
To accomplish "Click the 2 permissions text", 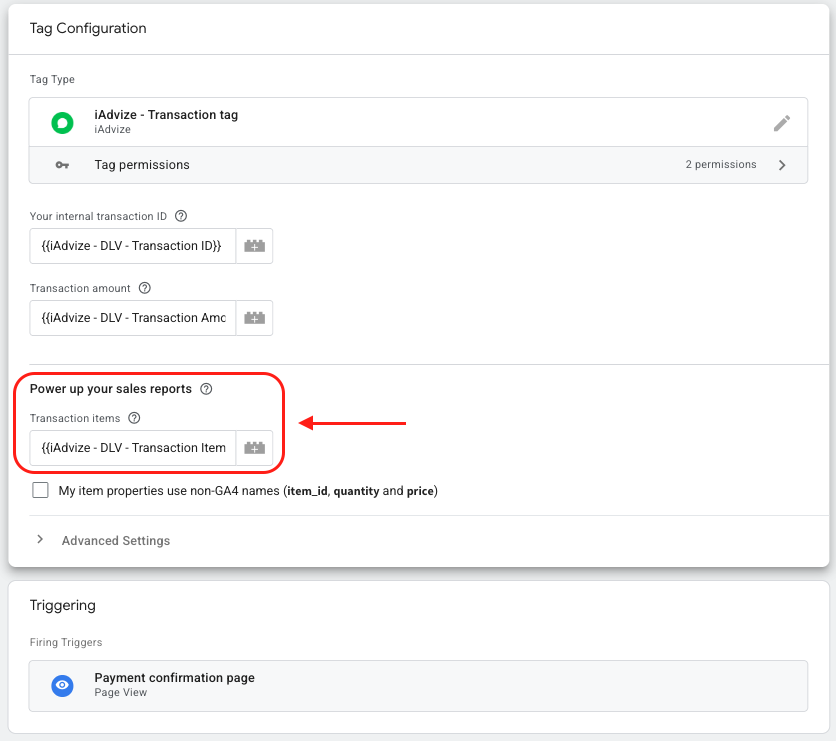I will tap(720, 165).
